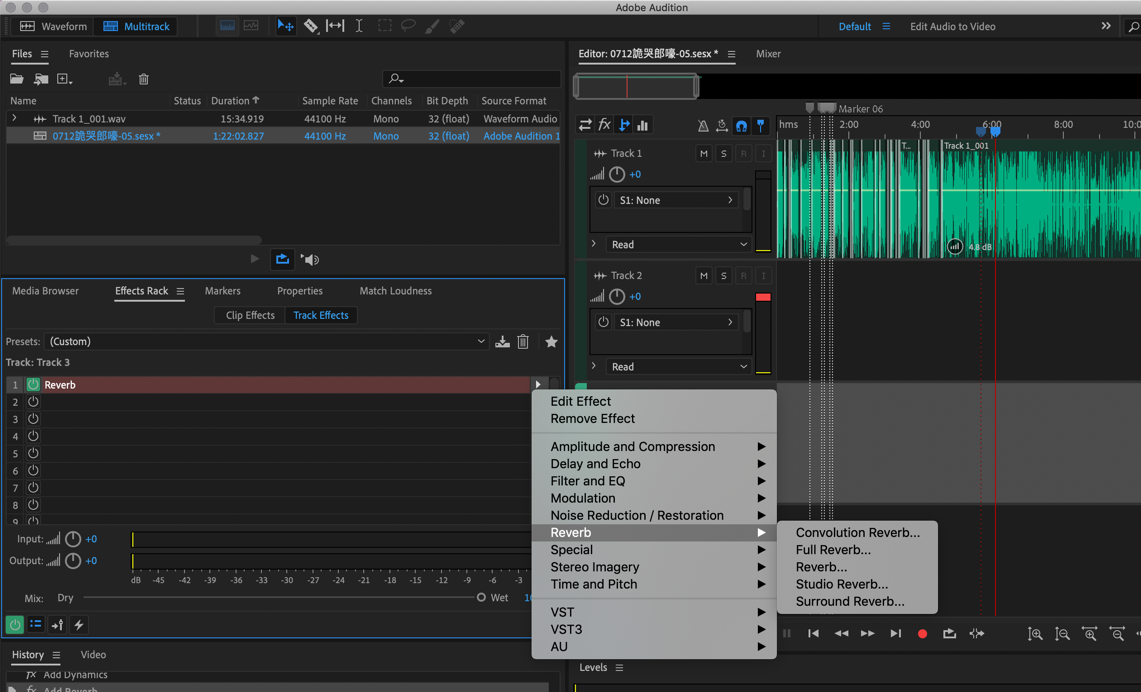Select the Slip tool
Screen dimensions: 1141x692
(335, 26)
